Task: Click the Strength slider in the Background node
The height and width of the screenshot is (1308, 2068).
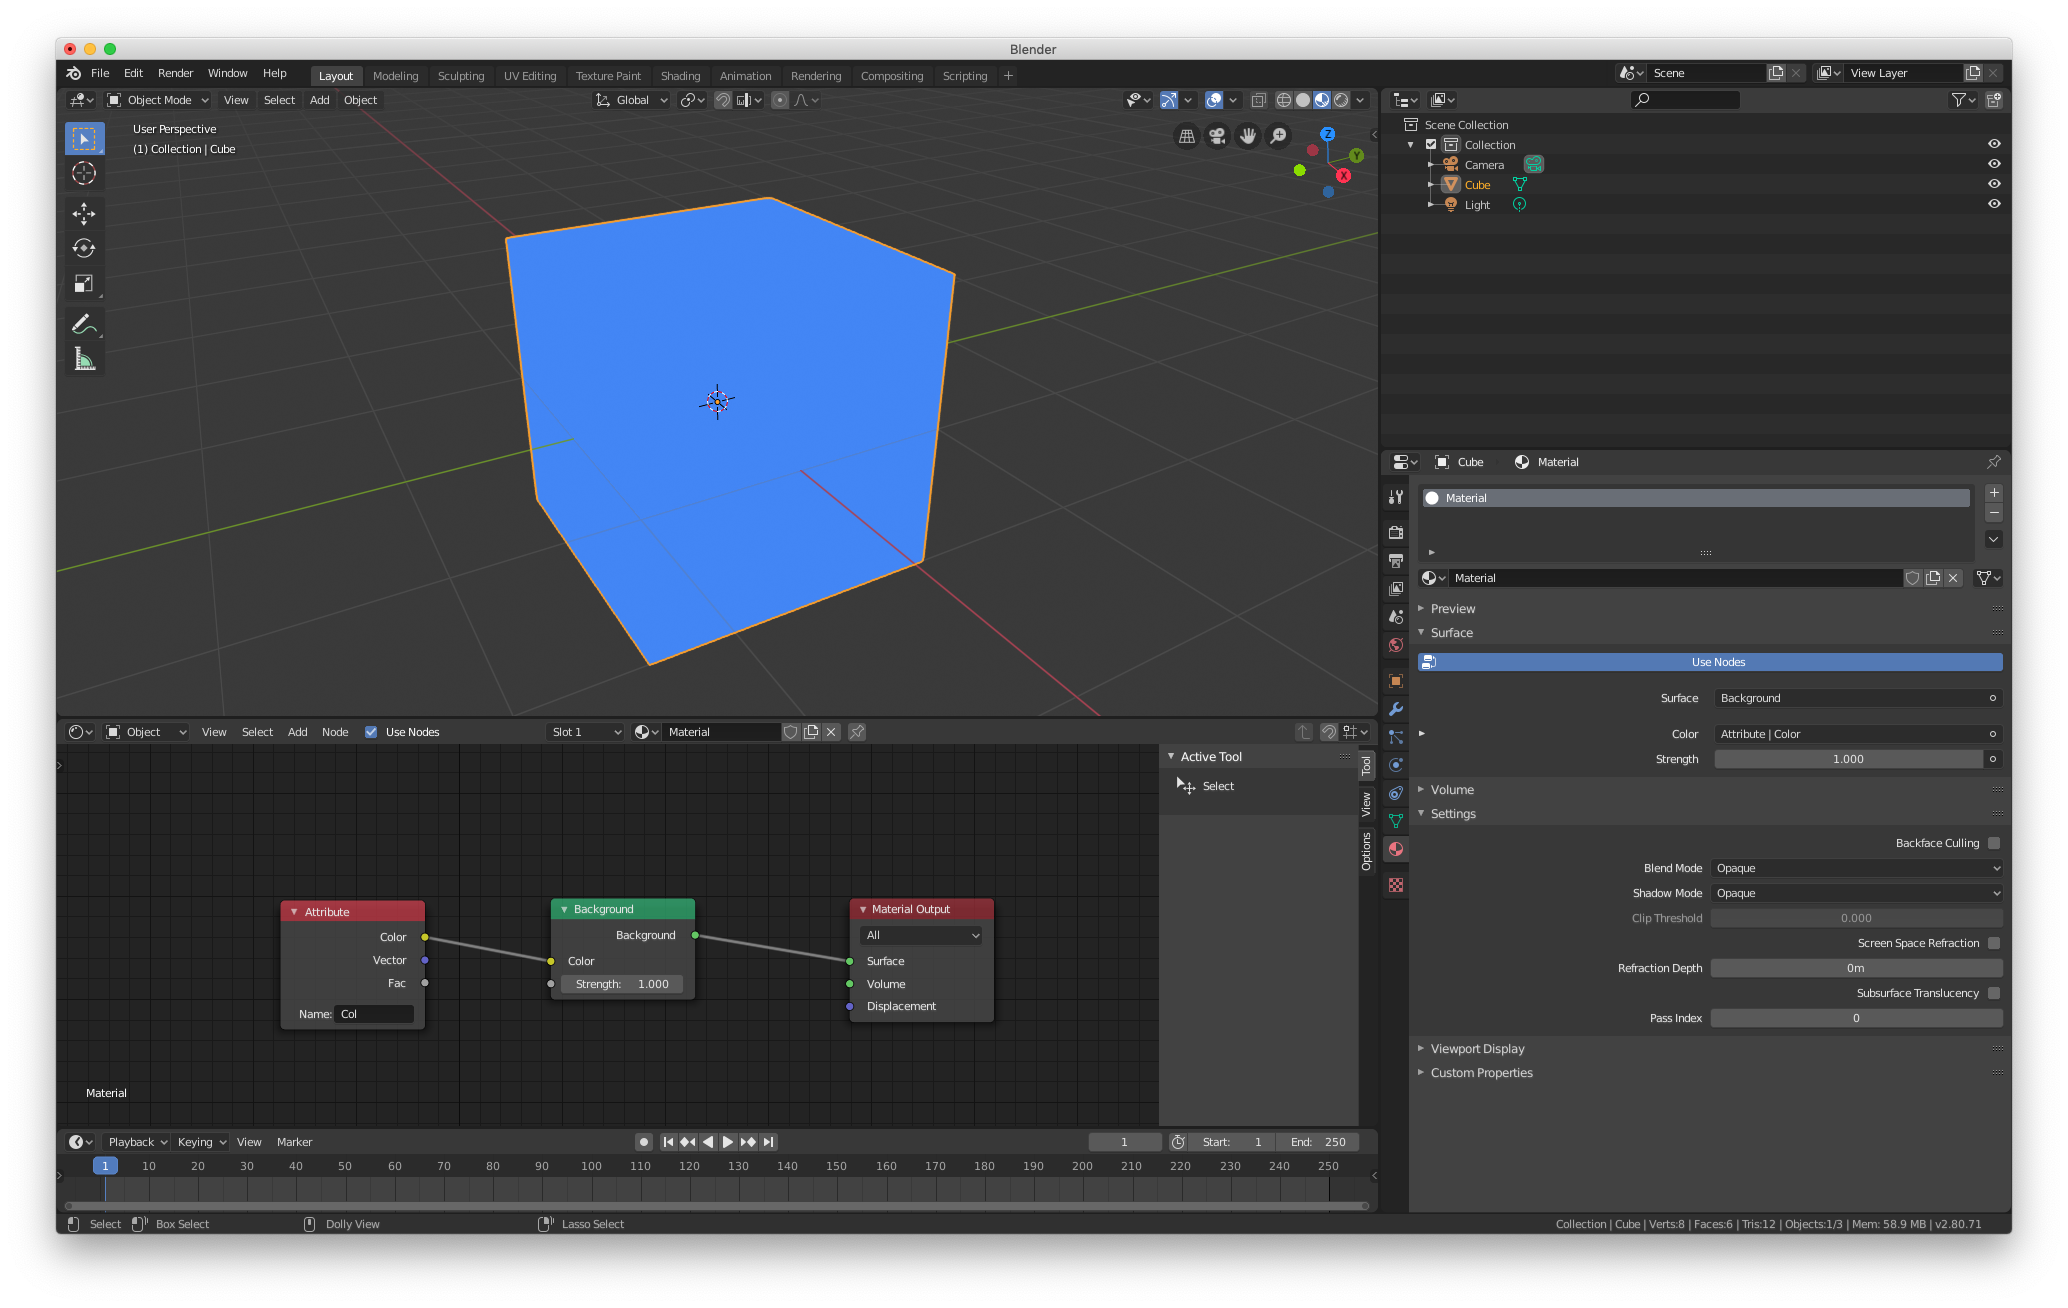Action: point(623,984)
